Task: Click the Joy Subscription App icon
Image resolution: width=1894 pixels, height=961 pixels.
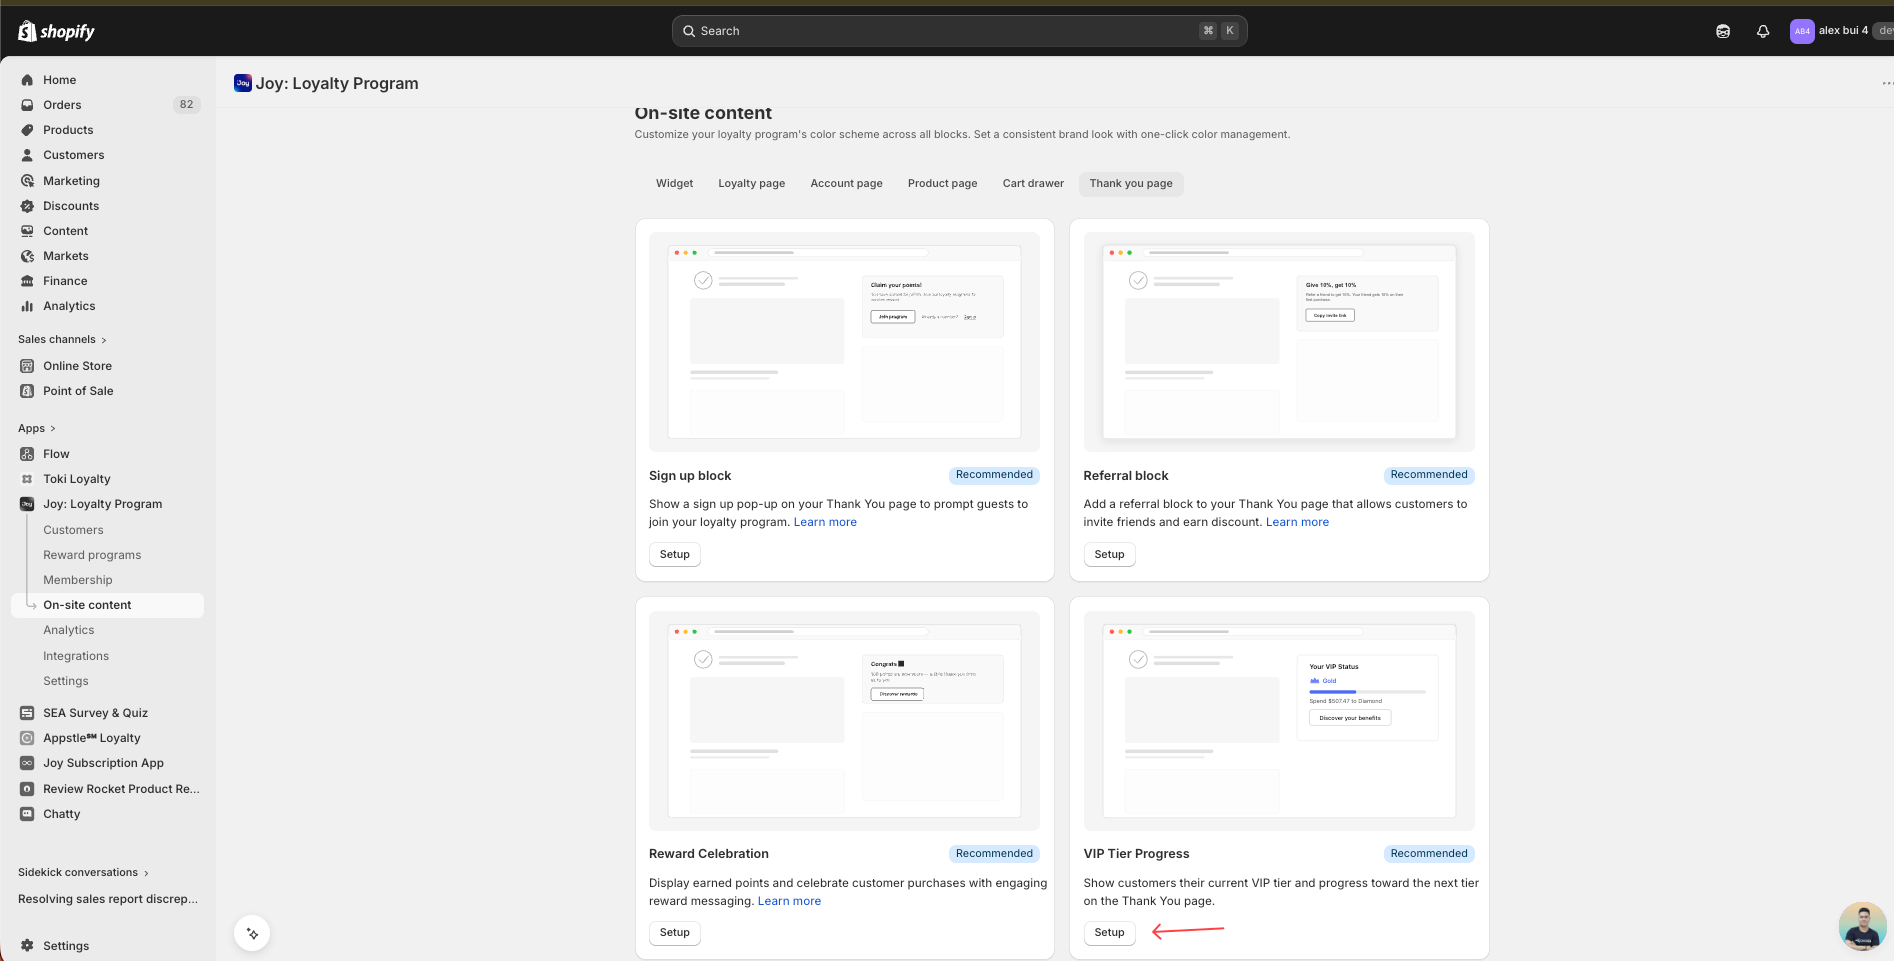Action: point(27,763)
